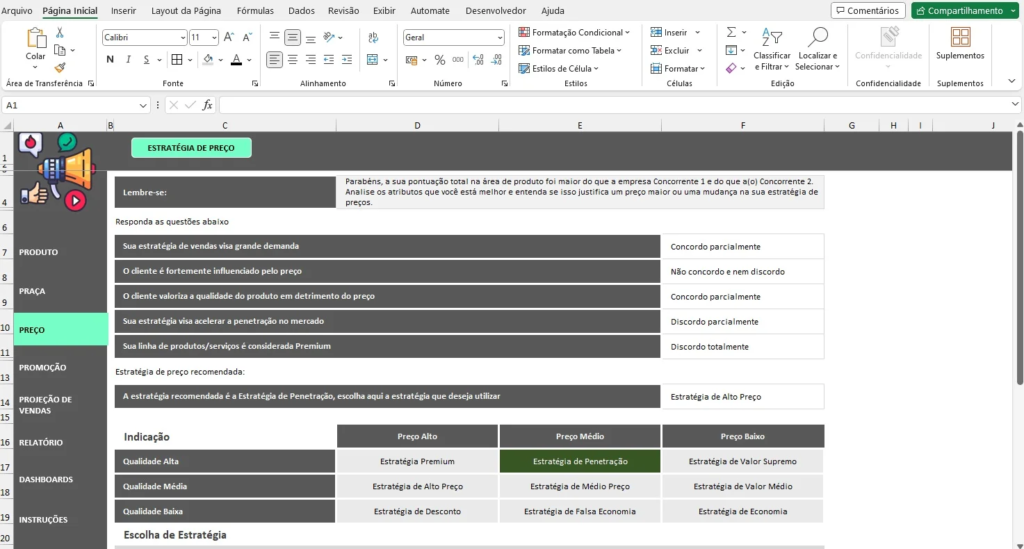Click the fx insert function icon
Viewport: 1024px width, 549px height.
click(207, 105)
